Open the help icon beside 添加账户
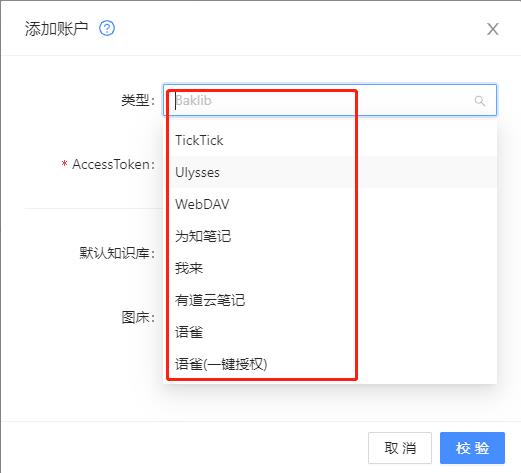521x473 pixels. (x=107, y=28)
